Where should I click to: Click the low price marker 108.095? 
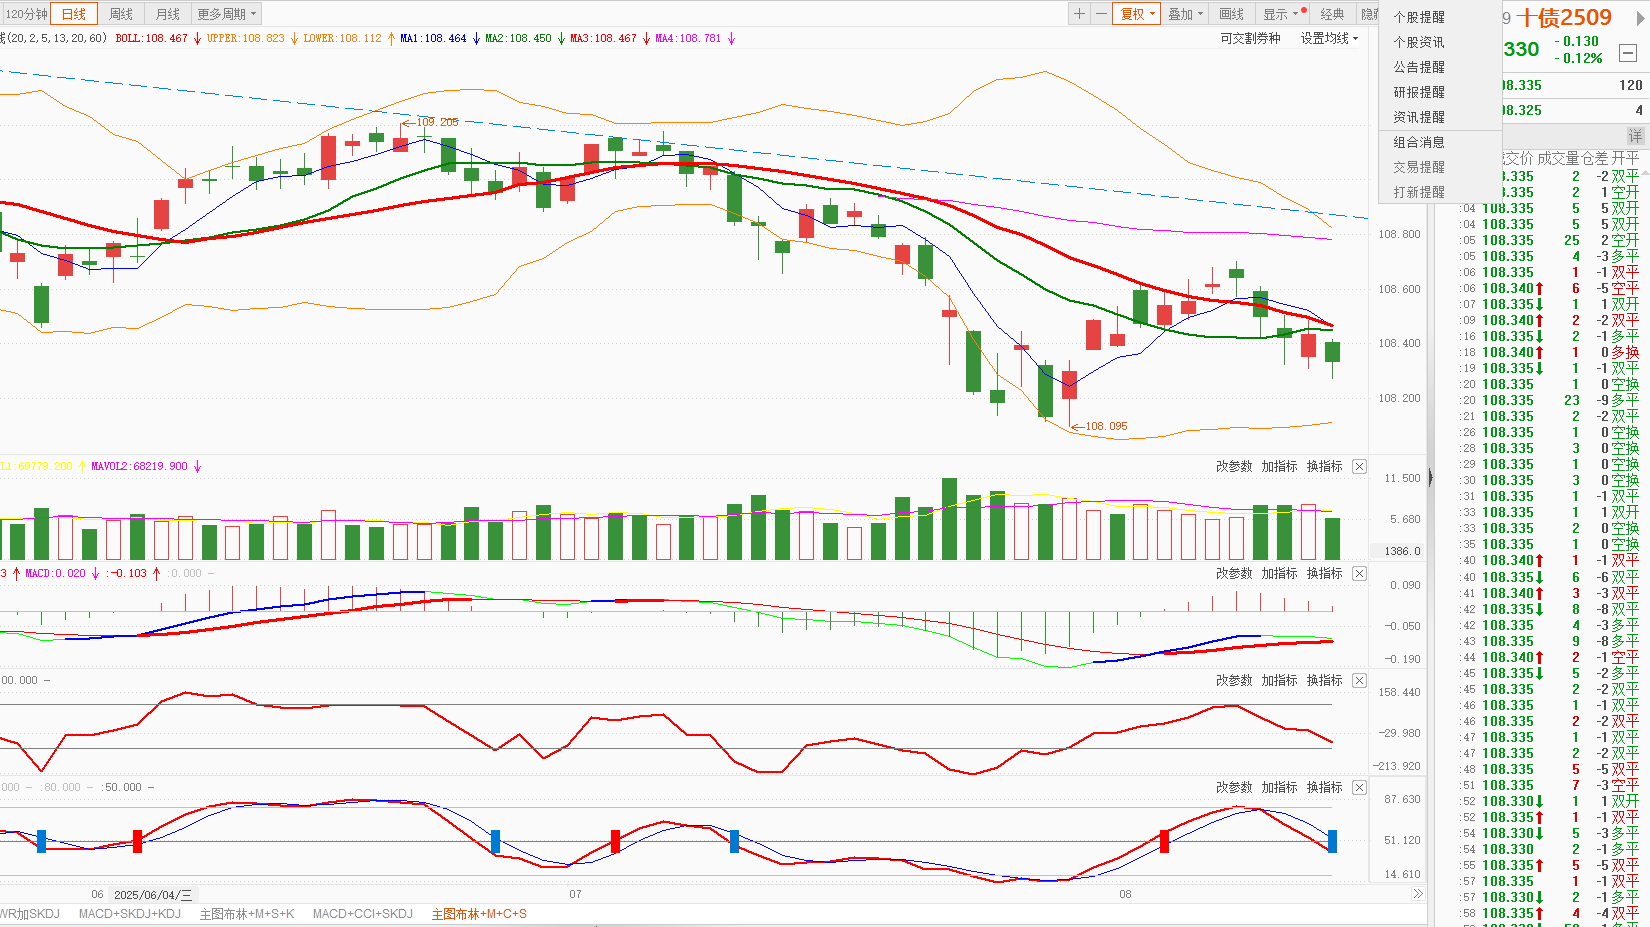tap(1106, 426)
